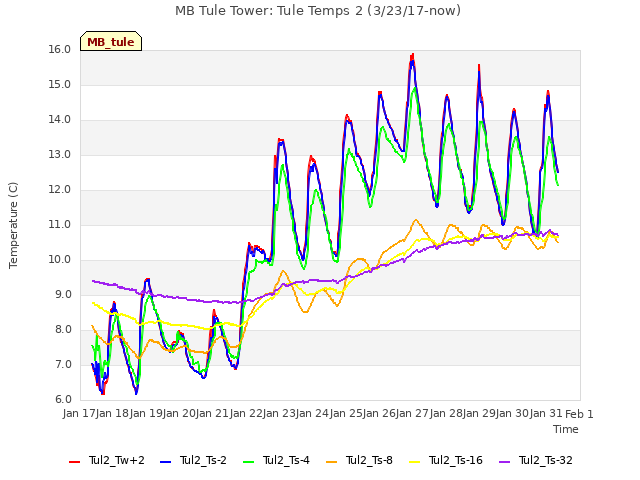Click the 11.0 y-axis tick label
Viewport: 640px width, 480px height.
pyautogui.click(x=60, y=224)
